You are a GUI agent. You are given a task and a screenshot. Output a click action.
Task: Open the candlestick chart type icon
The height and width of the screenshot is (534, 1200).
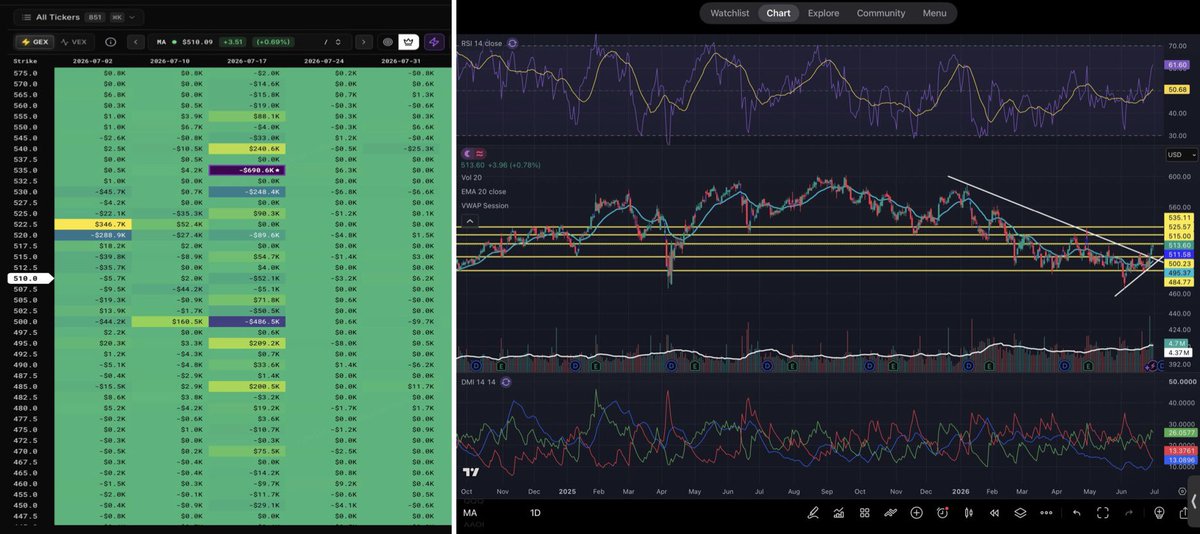coord(967,513)
